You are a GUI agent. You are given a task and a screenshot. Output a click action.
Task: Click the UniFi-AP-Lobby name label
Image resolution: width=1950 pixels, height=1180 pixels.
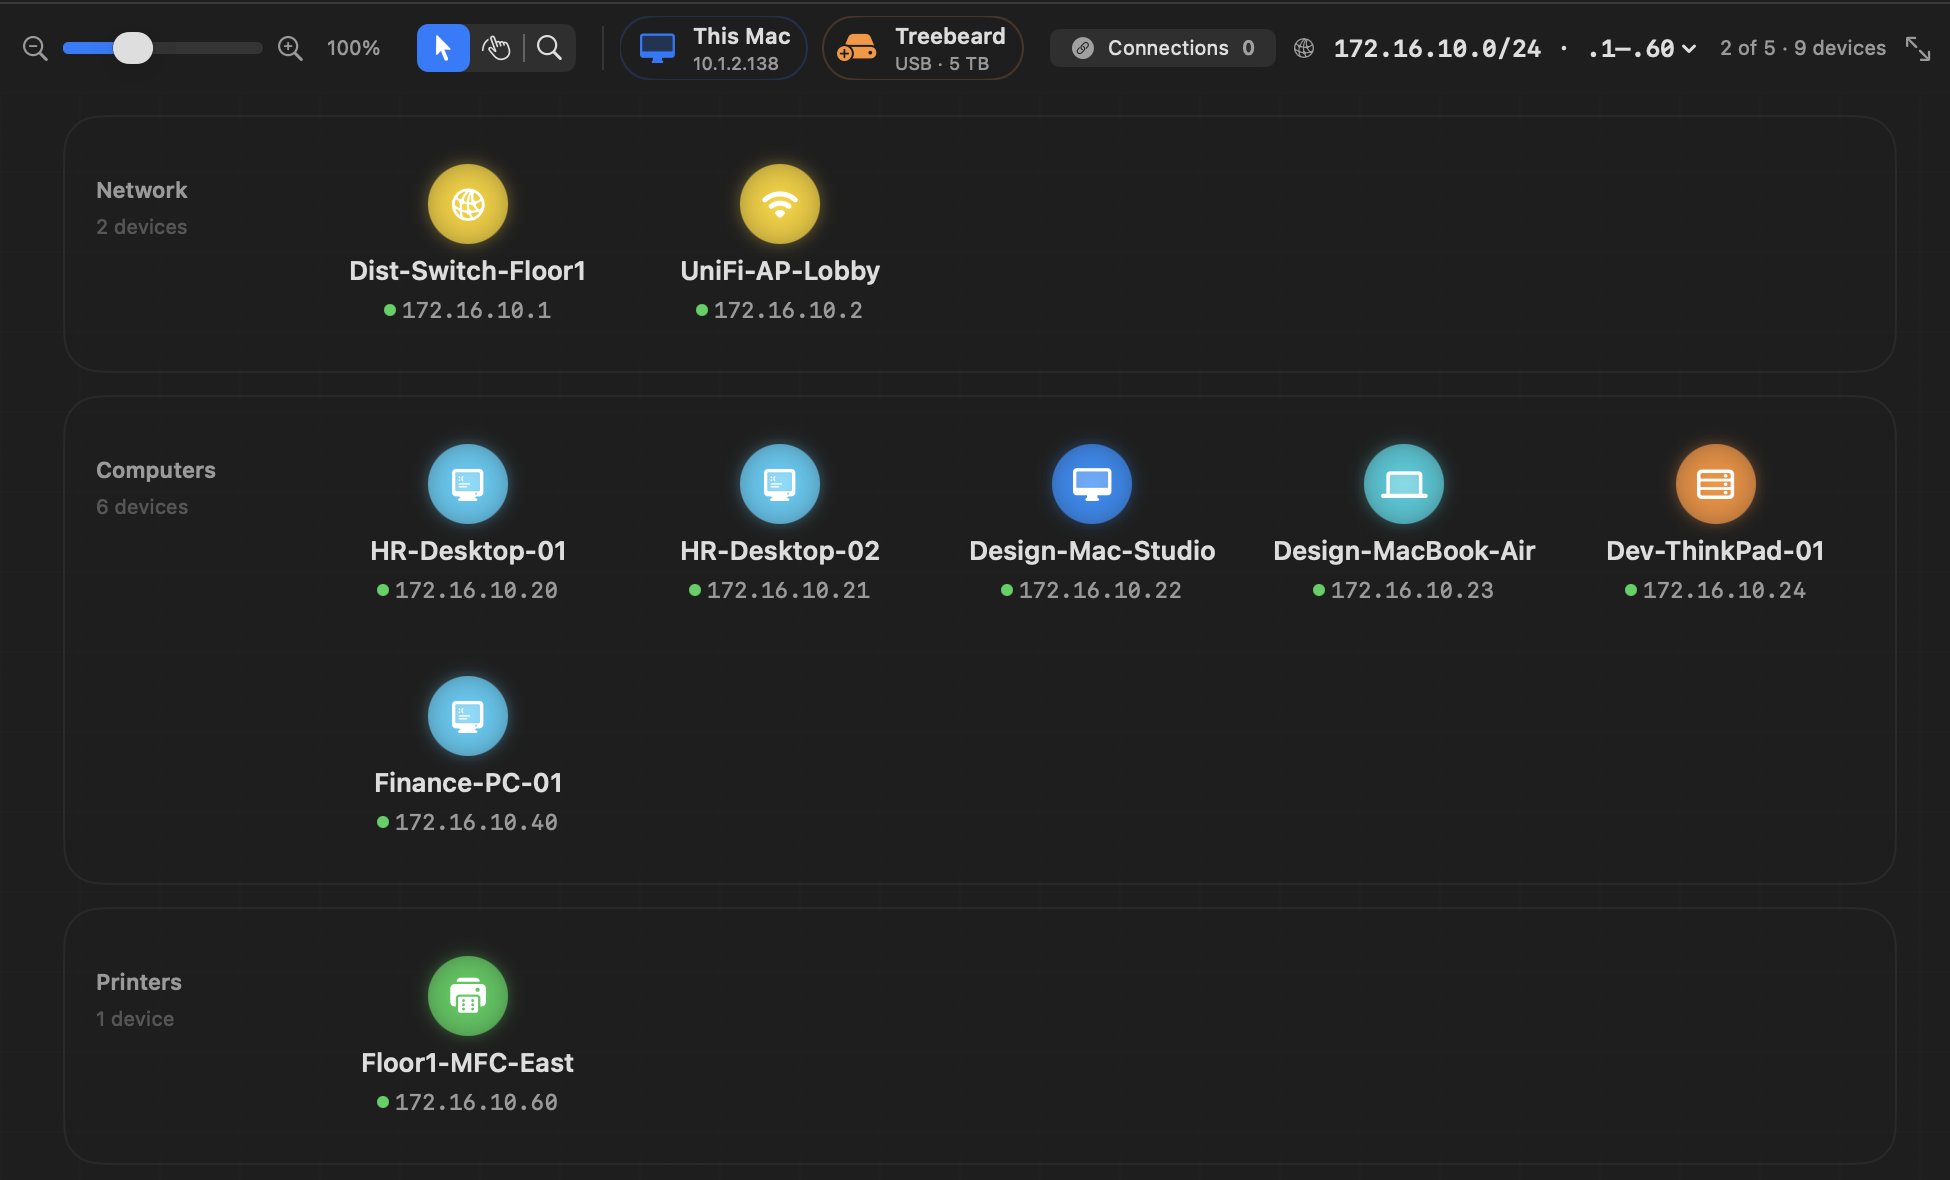pos(780,271)
